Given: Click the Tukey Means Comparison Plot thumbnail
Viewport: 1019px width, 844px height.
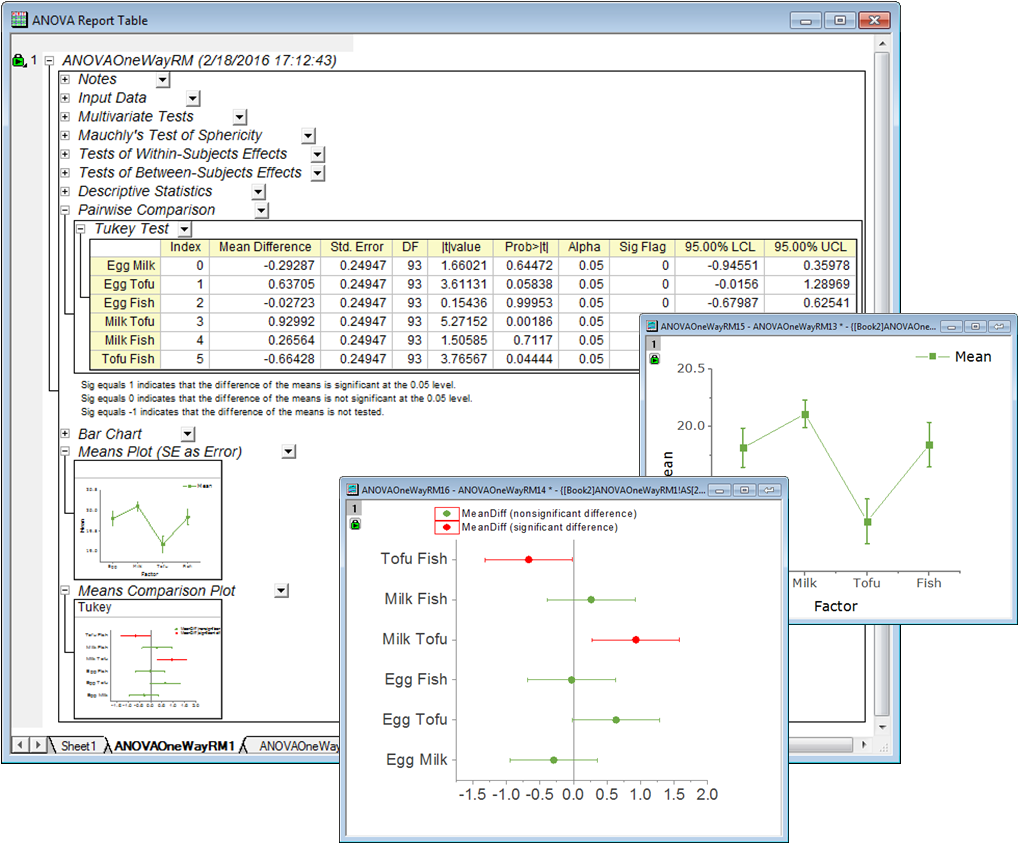Looking at the screenshot, I should pos(148,657).
